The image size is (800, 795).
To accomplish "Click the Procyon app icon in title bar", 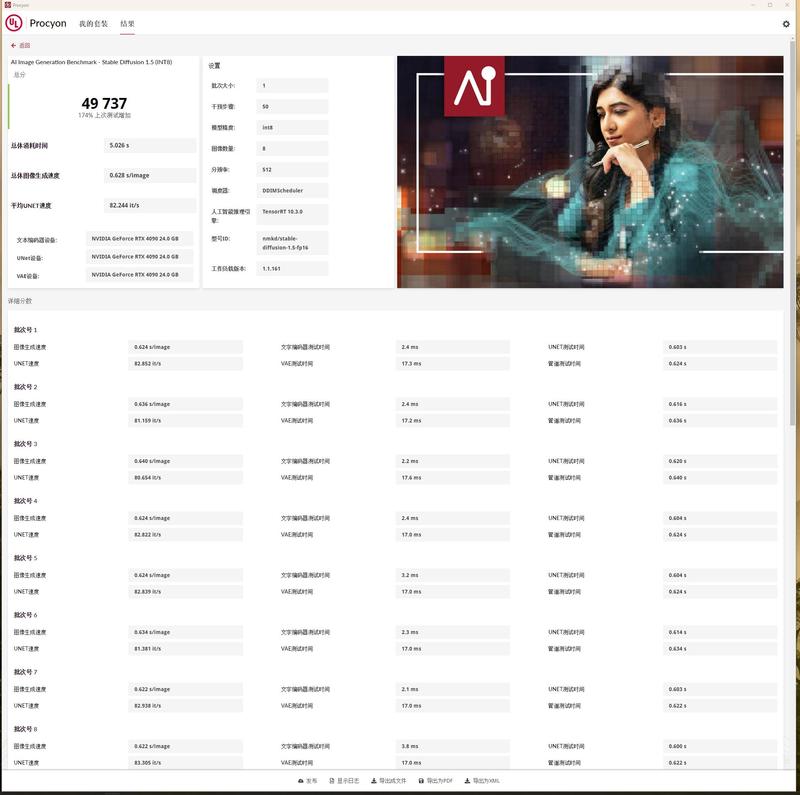I will click(x=7, y=5).
